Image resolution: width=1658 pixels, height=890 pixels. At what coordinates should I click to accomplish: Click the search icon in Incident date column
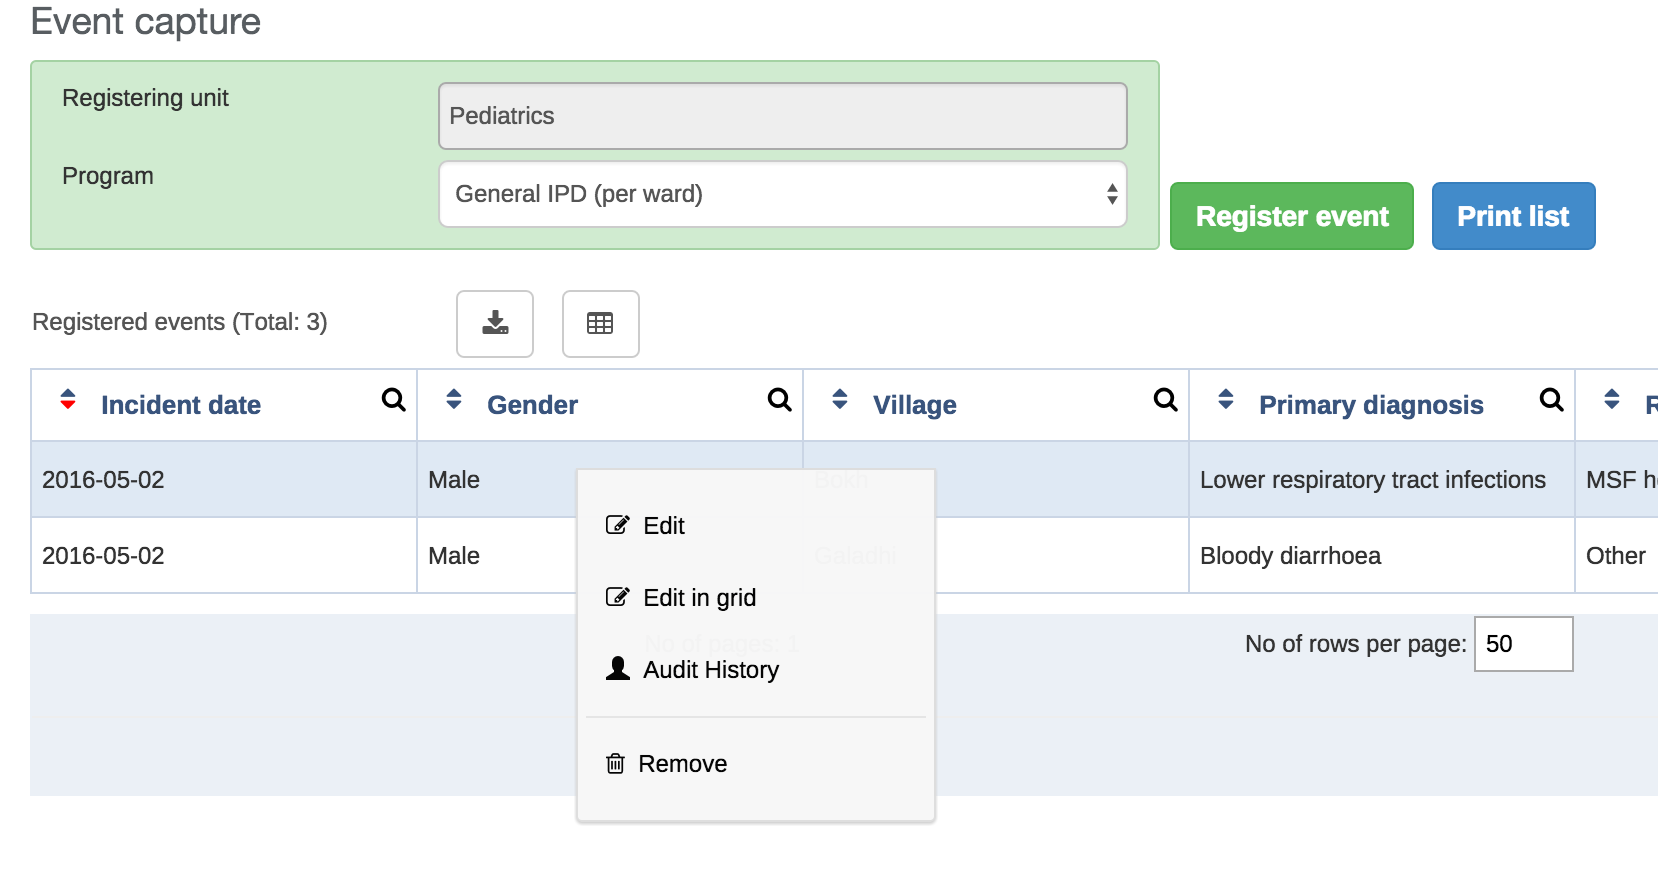[394, 401]
